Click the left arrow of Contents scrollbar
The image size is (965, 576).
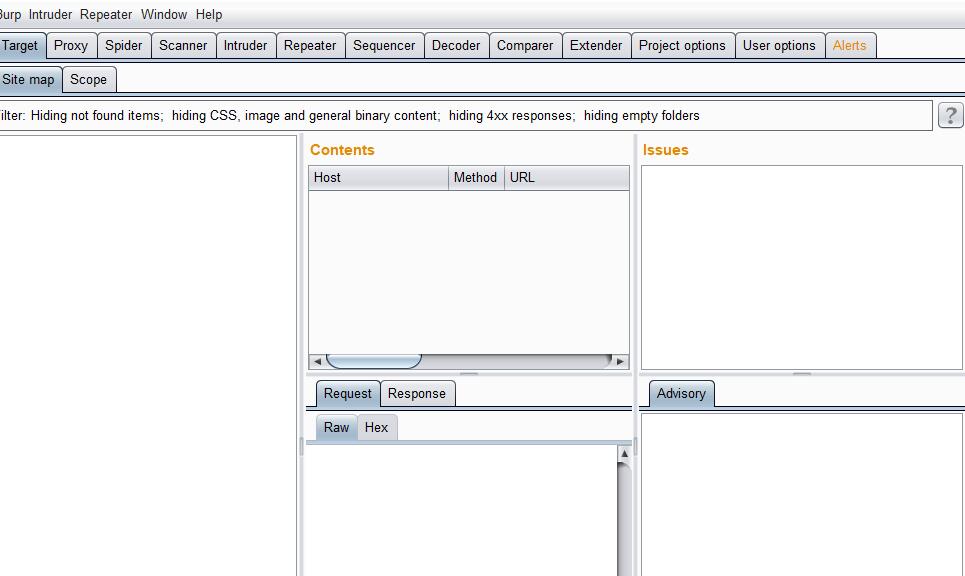pos(317,361)
